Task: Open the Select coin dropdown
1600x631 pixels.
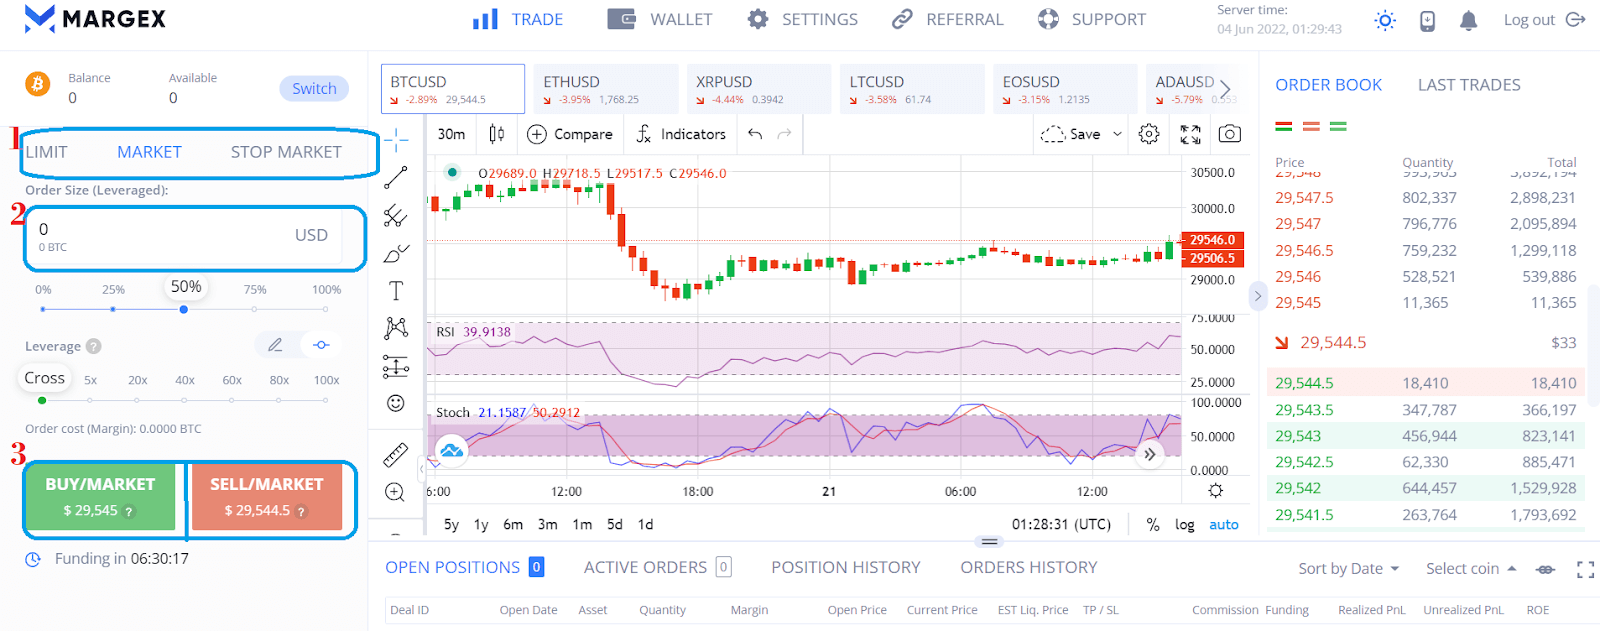Action: (1471, 569)
